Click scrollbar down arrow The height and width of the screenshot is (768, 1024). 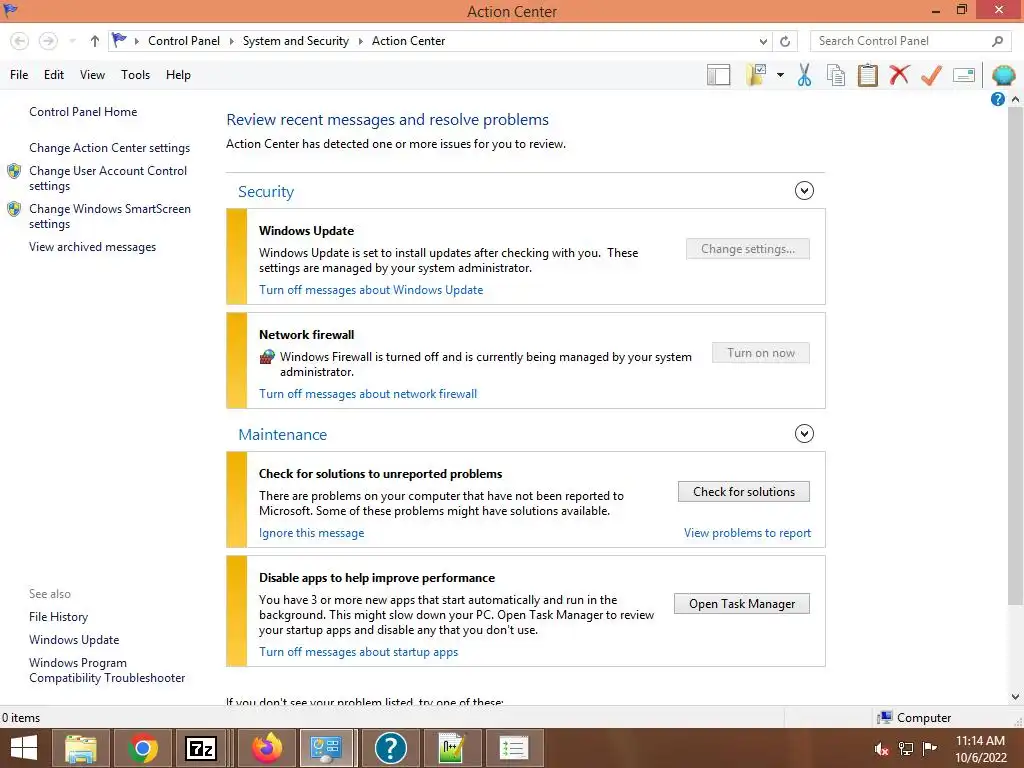1016,697
